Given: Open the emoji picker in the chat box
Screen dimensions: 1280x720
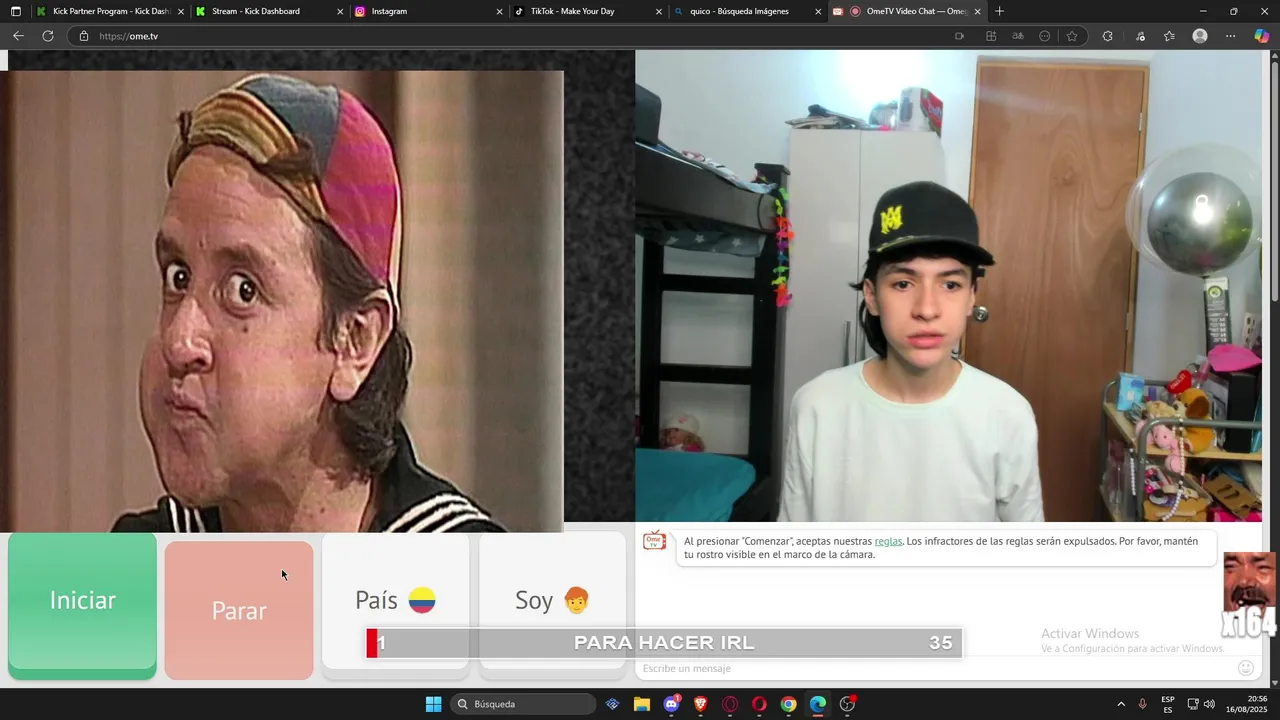Looking at the screenshot, I should point(1246,668).
